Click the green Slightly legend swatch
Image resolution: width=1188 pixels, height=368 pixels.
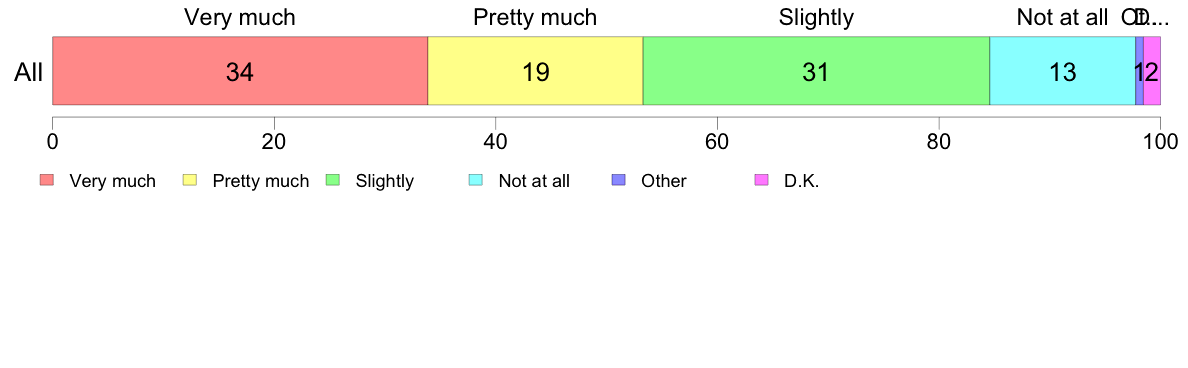click(333, 180)
